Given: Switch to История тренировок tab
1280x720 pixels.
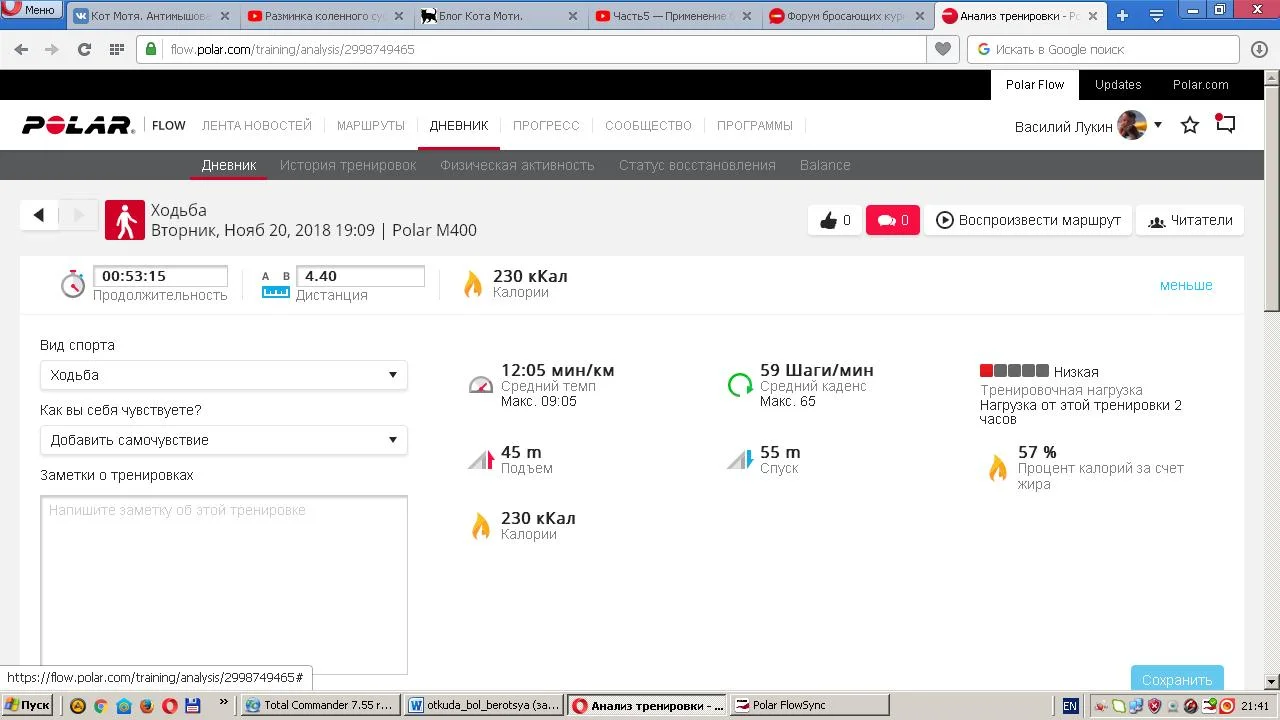Looking at the screenshot, I should point(348,165).
